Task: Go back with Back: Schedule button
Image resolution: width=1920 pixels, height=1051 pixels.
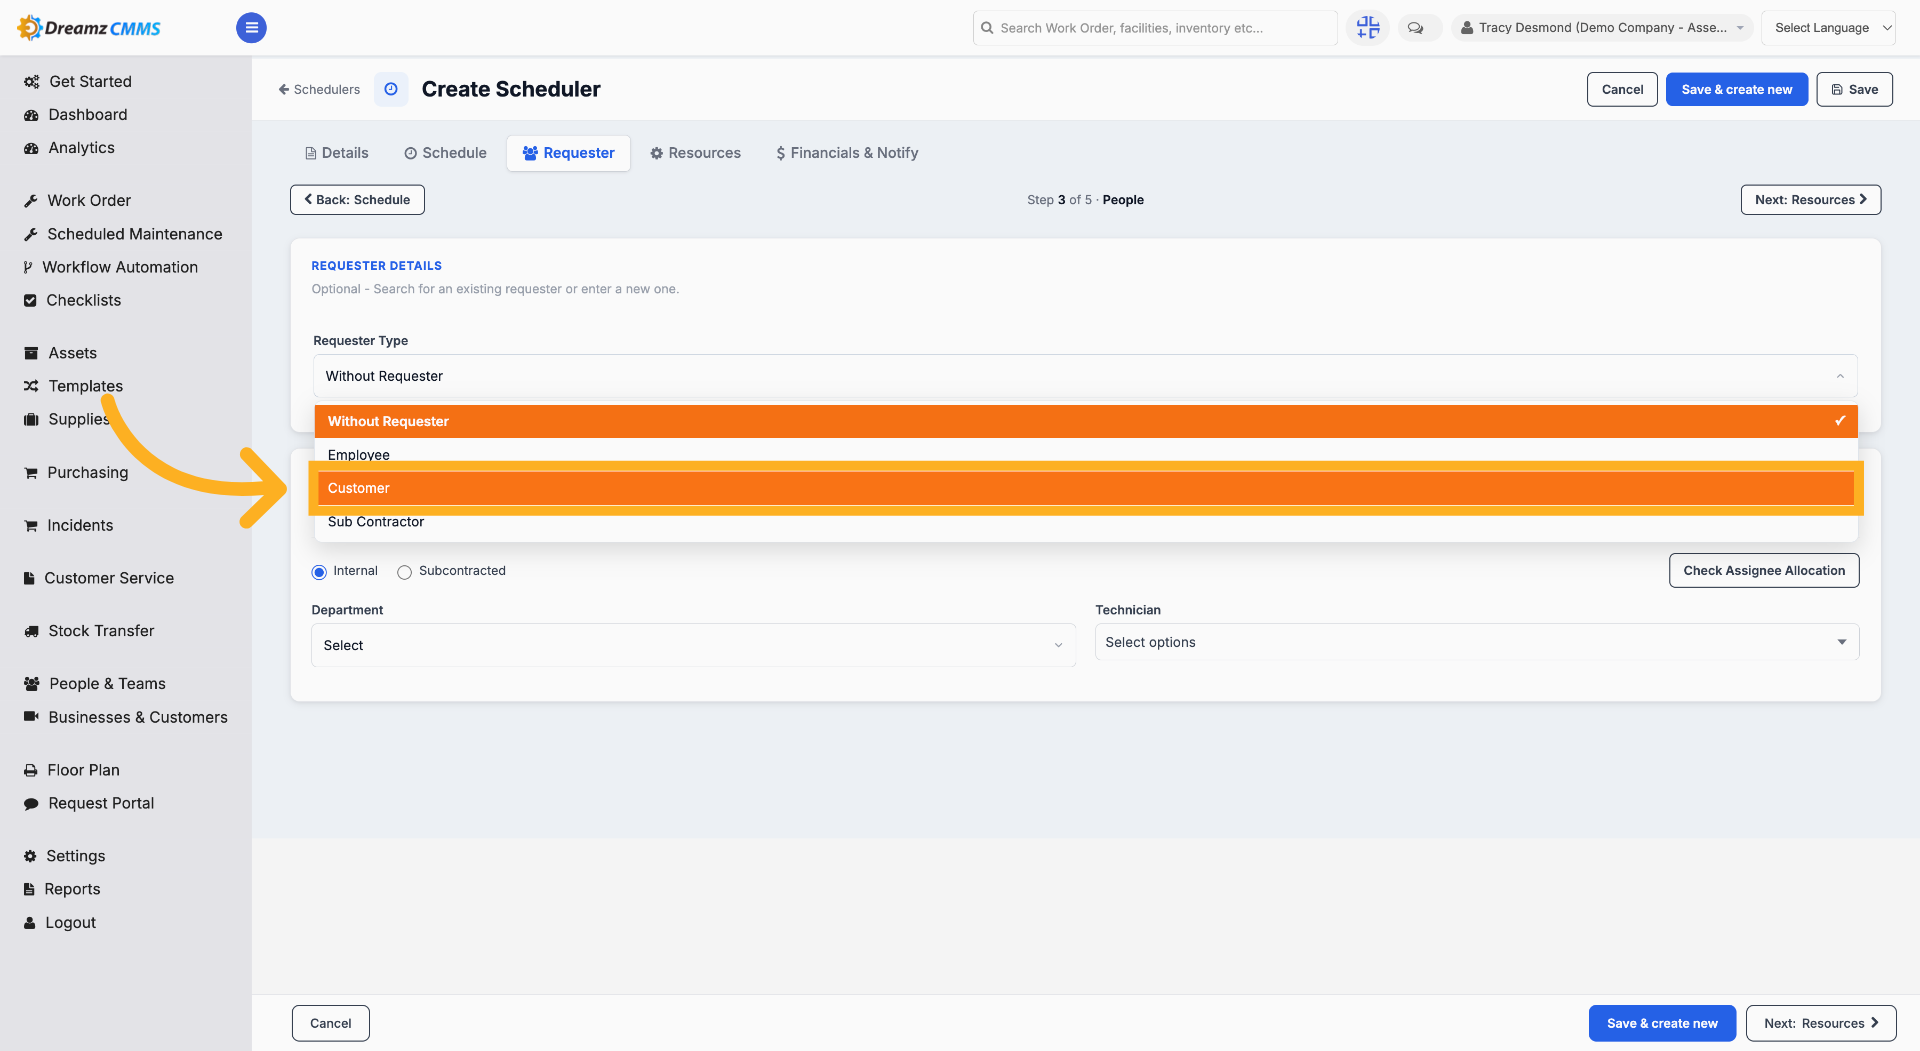Action: coord(357,200)
